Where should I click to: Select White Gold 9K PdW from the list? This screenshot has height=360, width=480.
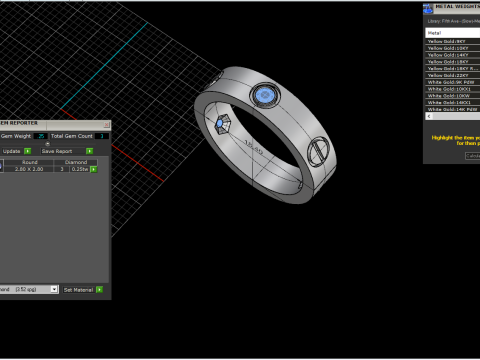tap(452, 82)
